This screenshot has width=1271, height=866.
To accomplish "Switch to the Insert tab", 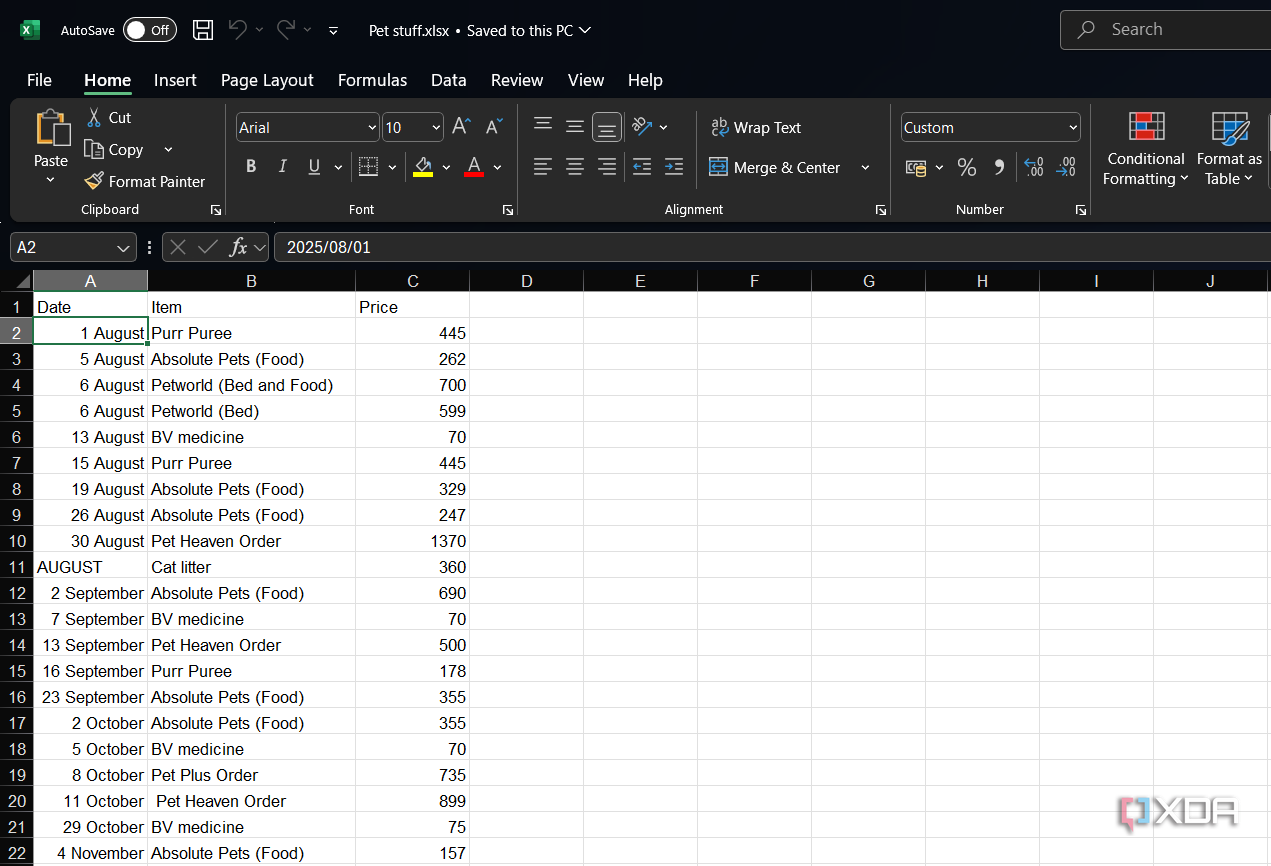I will pyautogui.click(x=175, y=80).
